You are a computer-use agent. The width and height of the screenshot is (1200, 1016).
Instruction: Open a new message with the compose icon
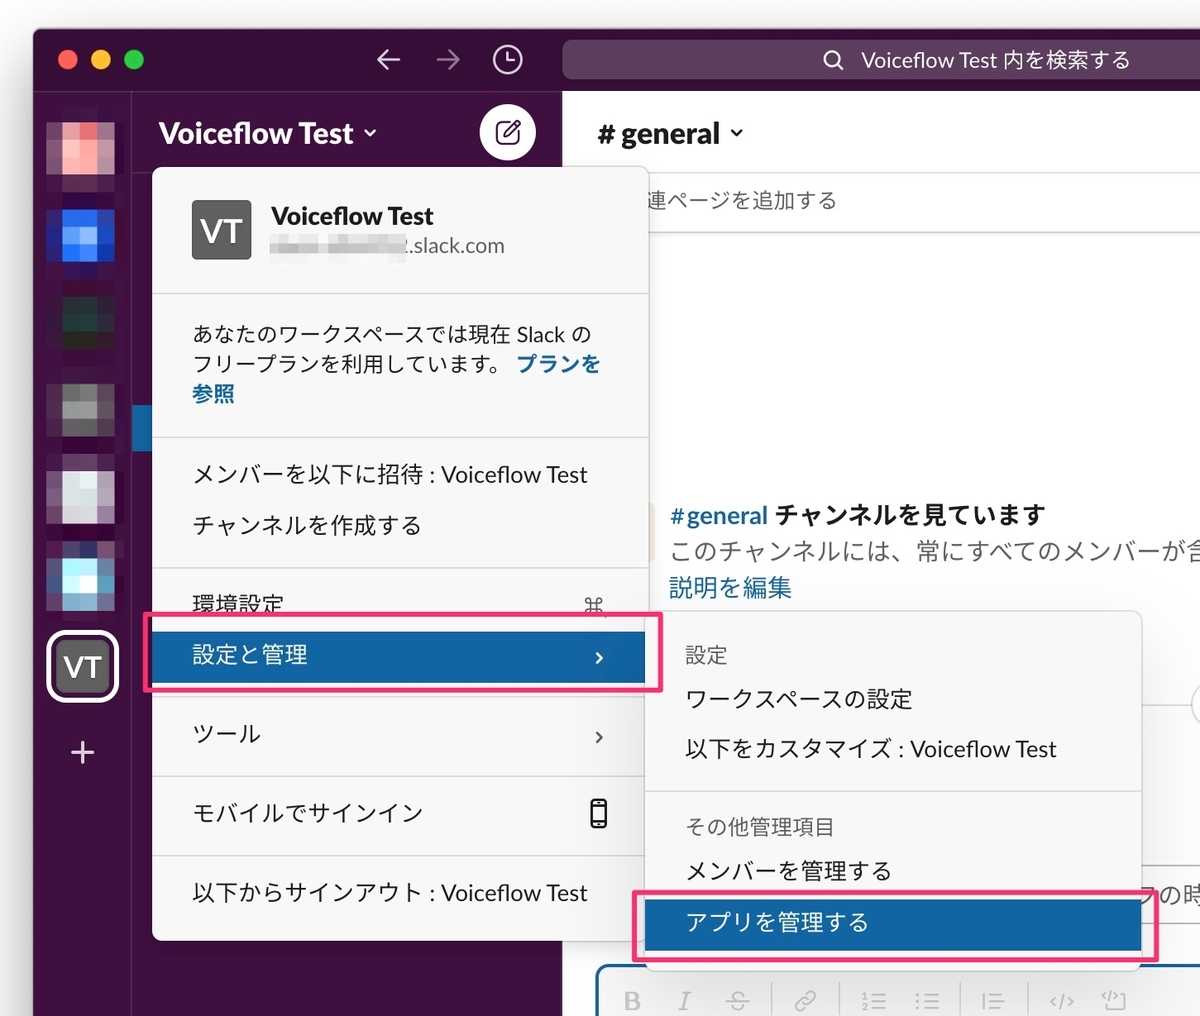[x=507, y=132]
